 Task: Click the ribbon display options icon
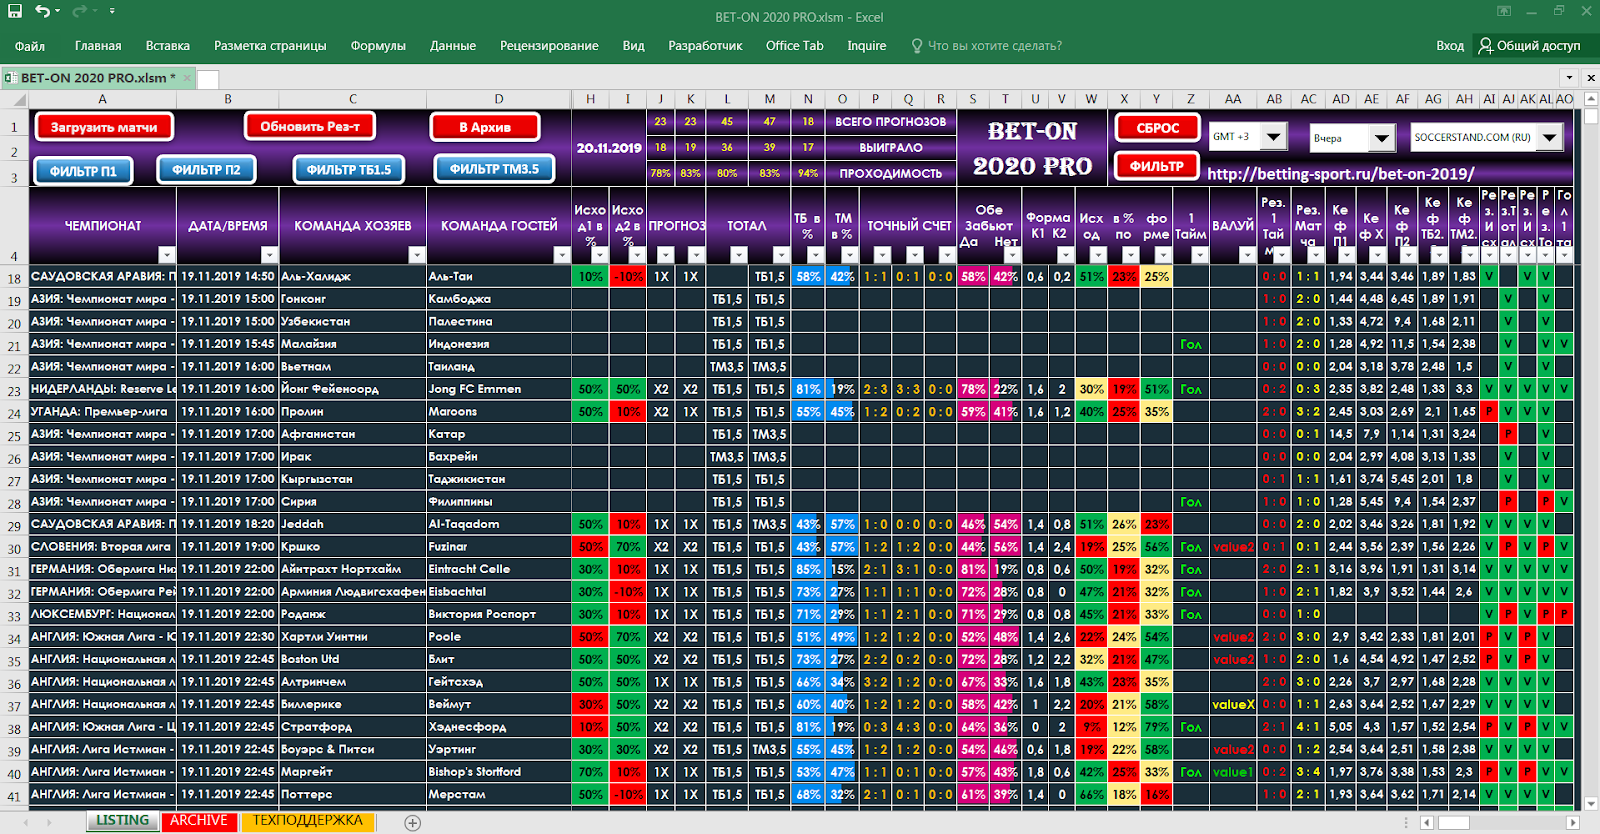(x=1504, y=11)
